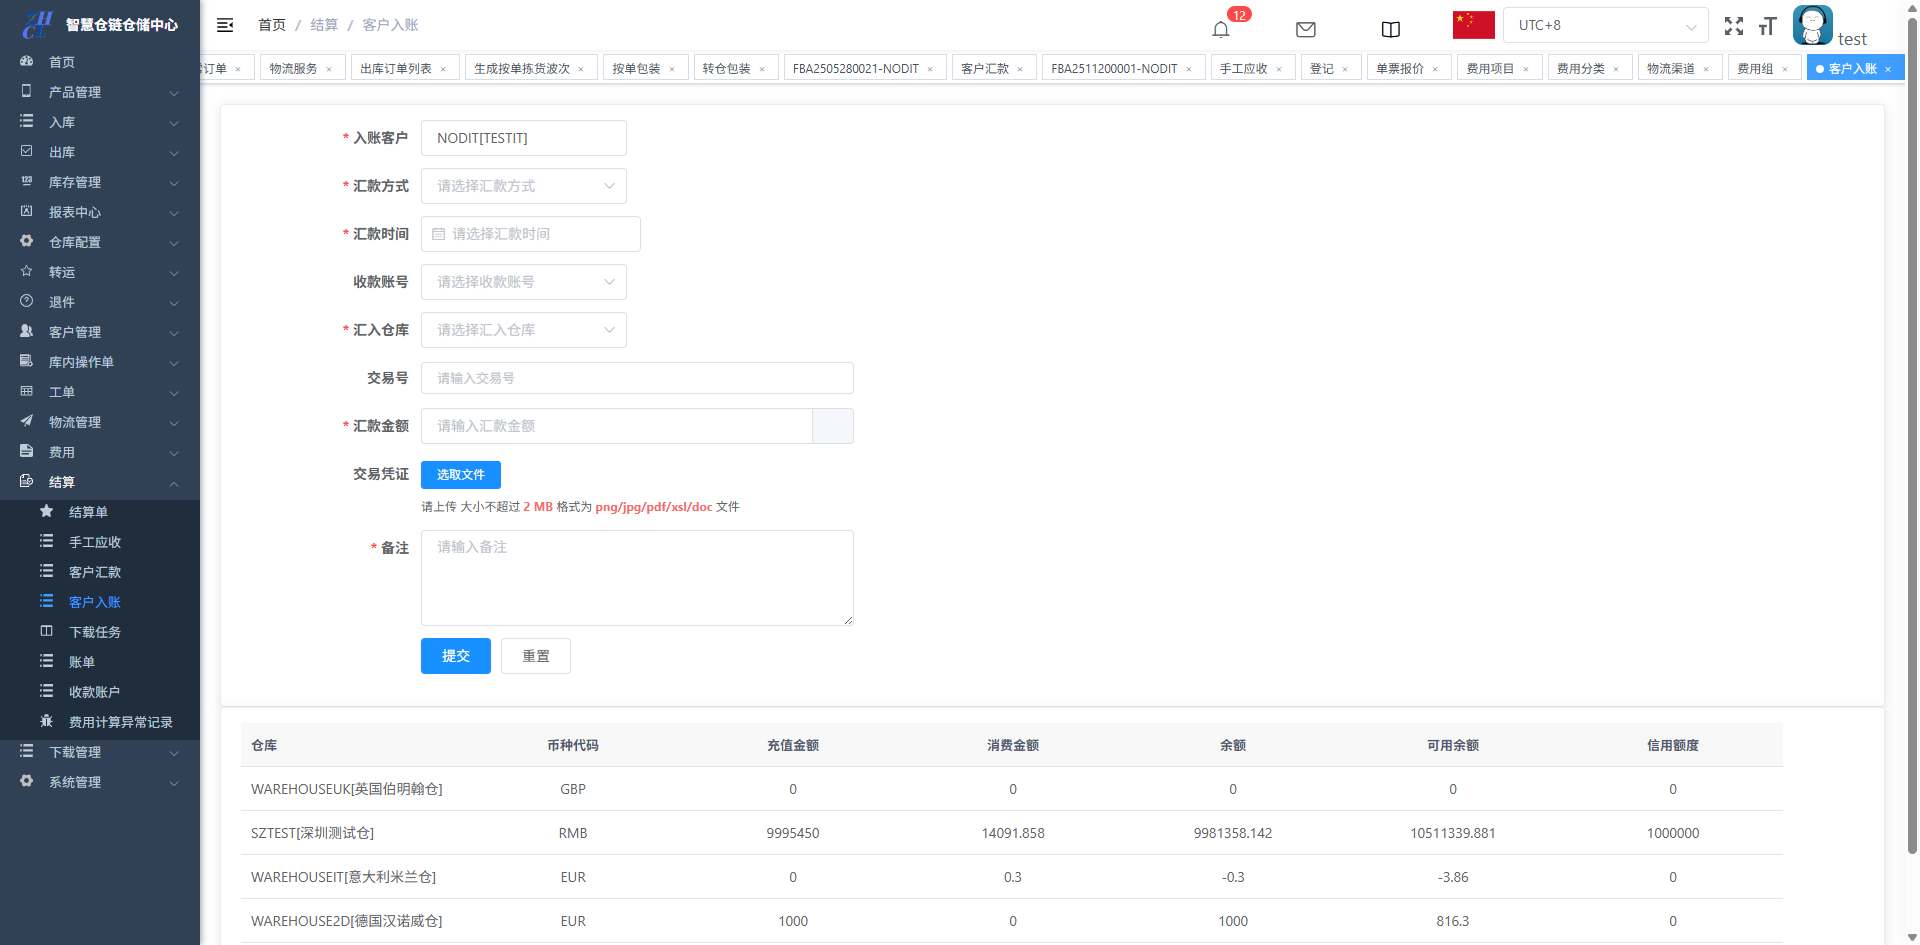Viewport: 1920px width, 945px height.
Task: Expand the 汇入仓库 dropdown
Action: (x=523, y=330)
